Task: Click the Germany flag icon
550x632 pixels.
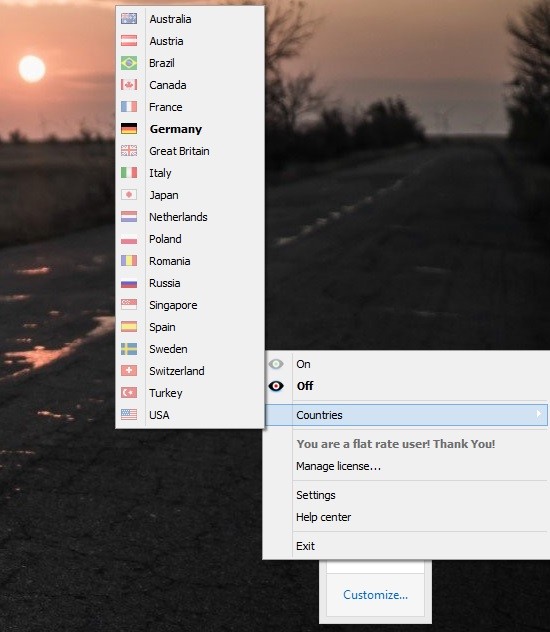Action: [129, 129]
